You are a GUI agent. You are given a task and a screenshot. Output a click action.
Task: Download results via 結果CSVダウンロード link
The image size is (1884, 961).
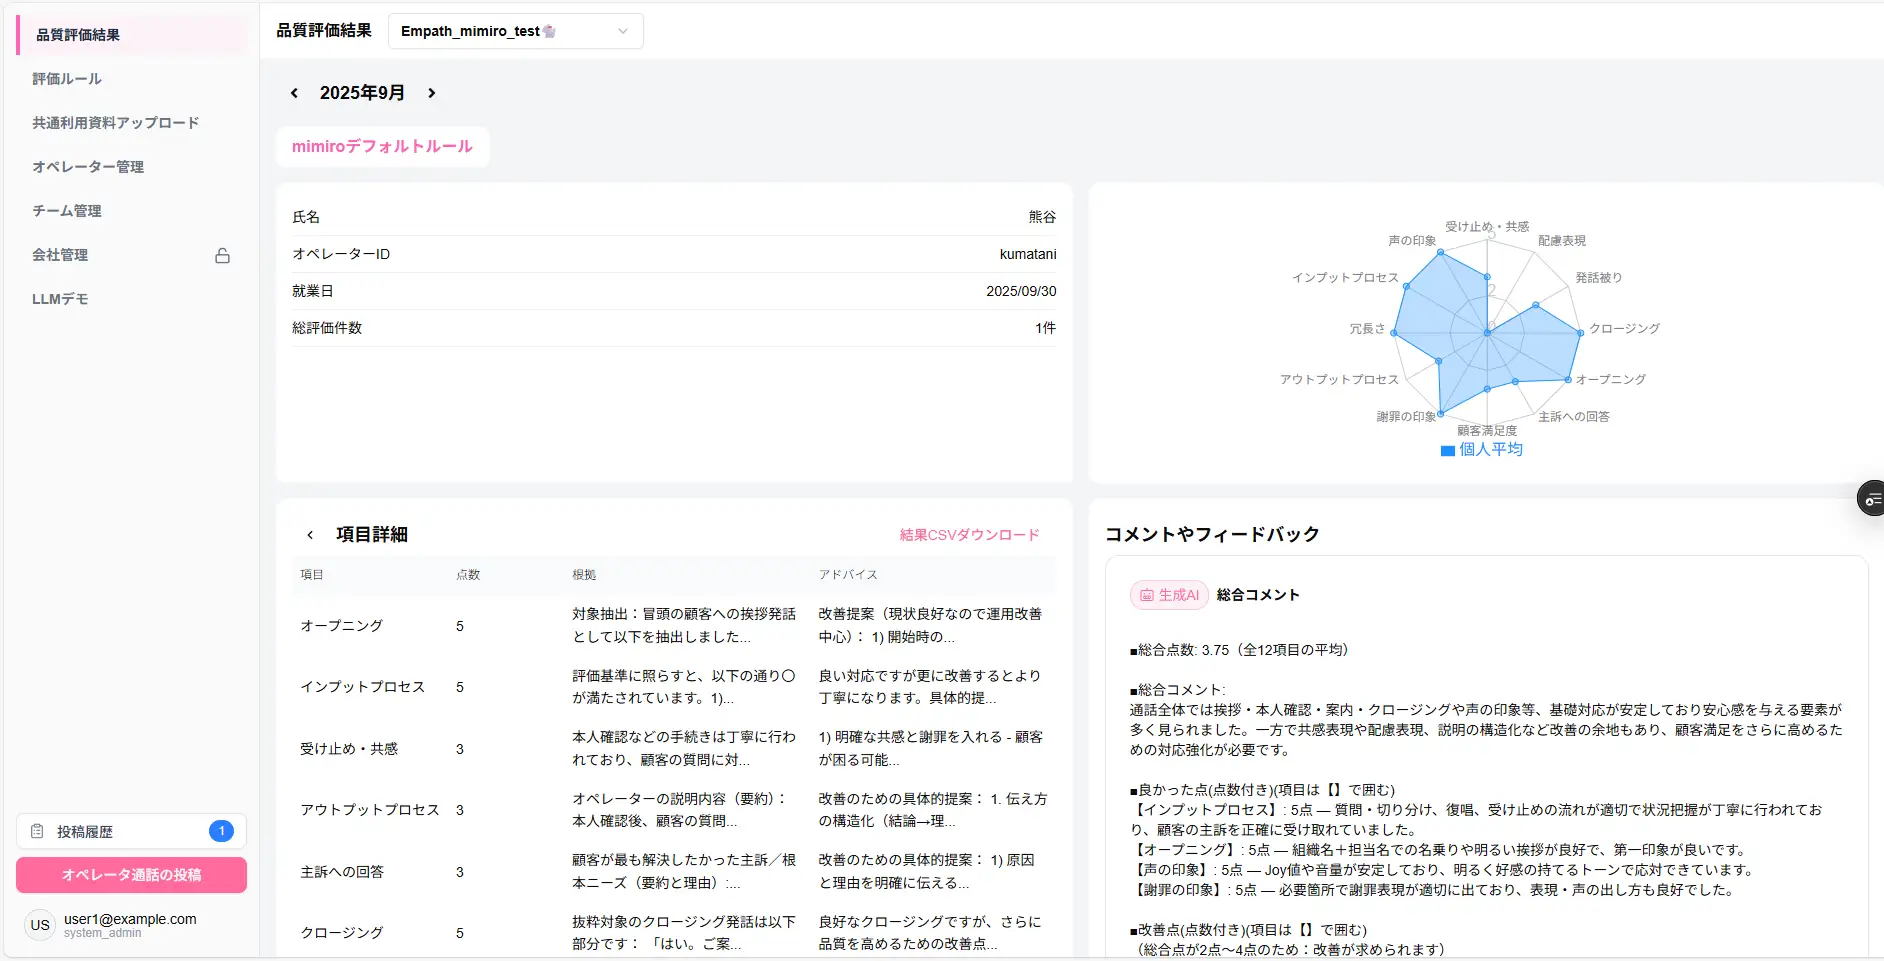tap(969, 535)
